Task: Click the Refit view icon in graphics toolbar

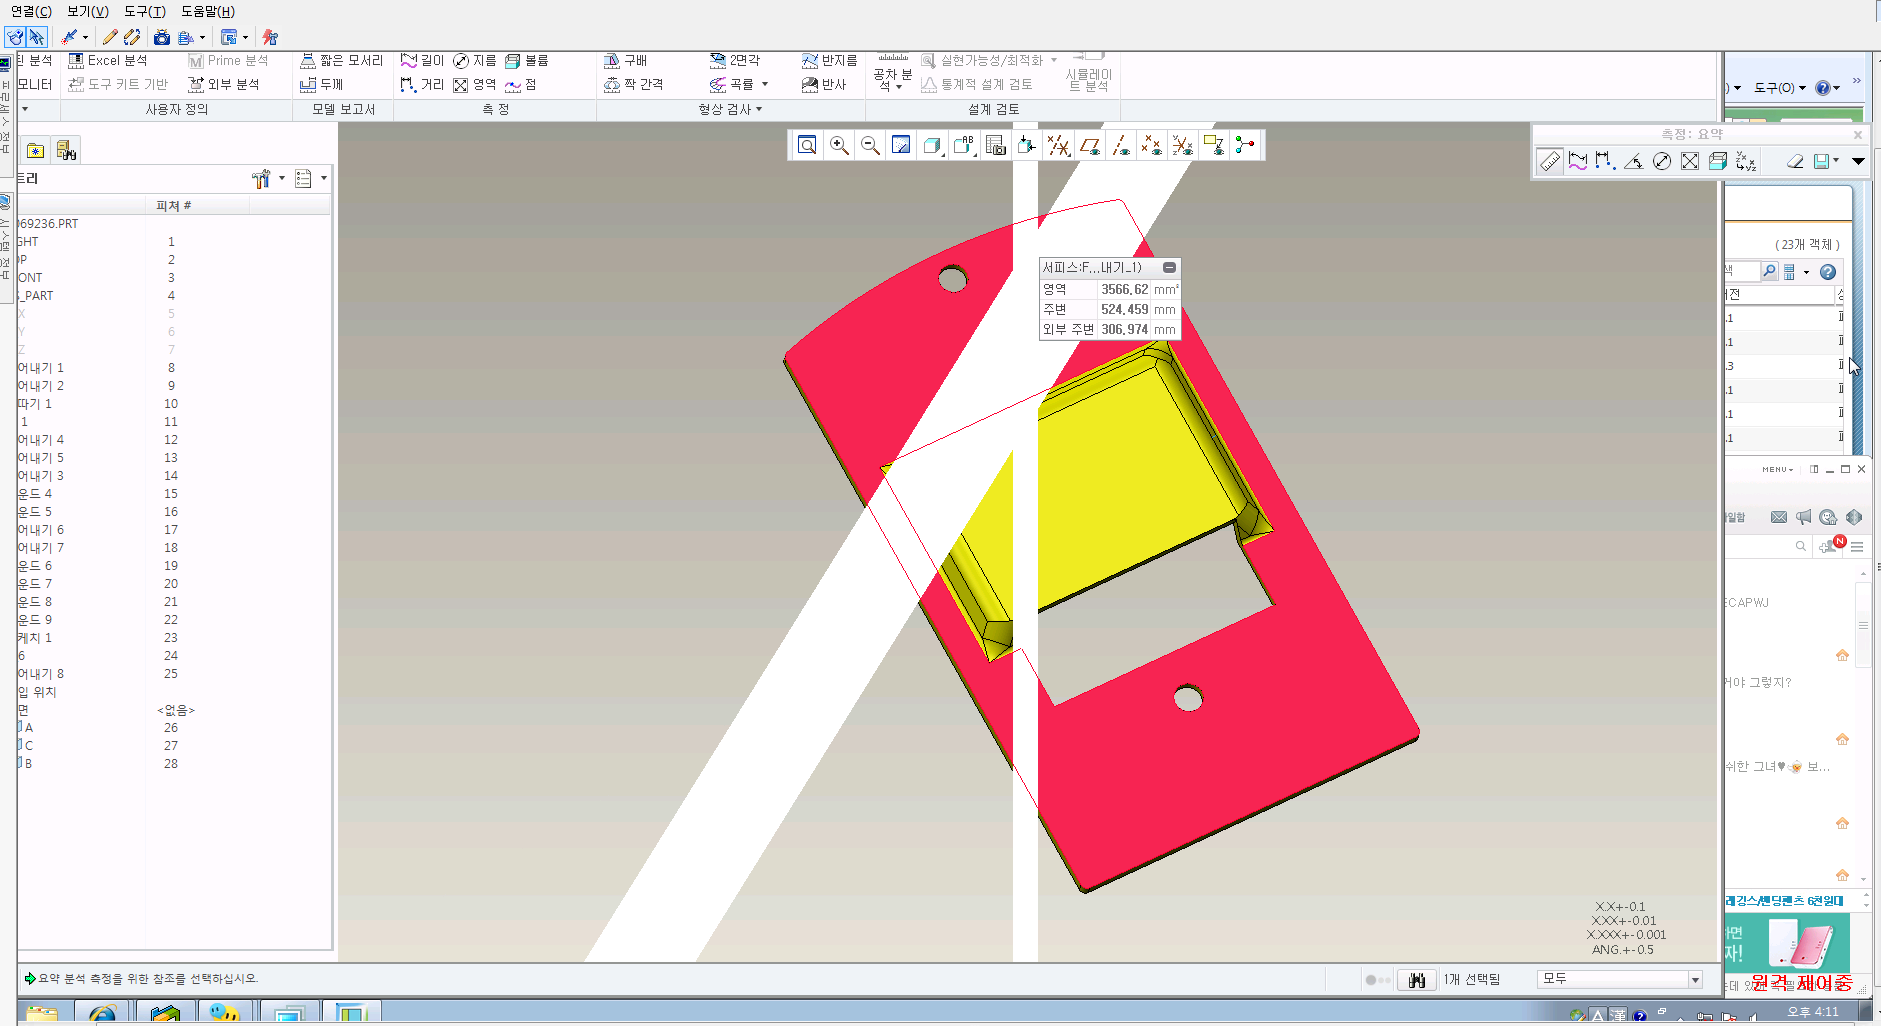Action: pos(807,145)
